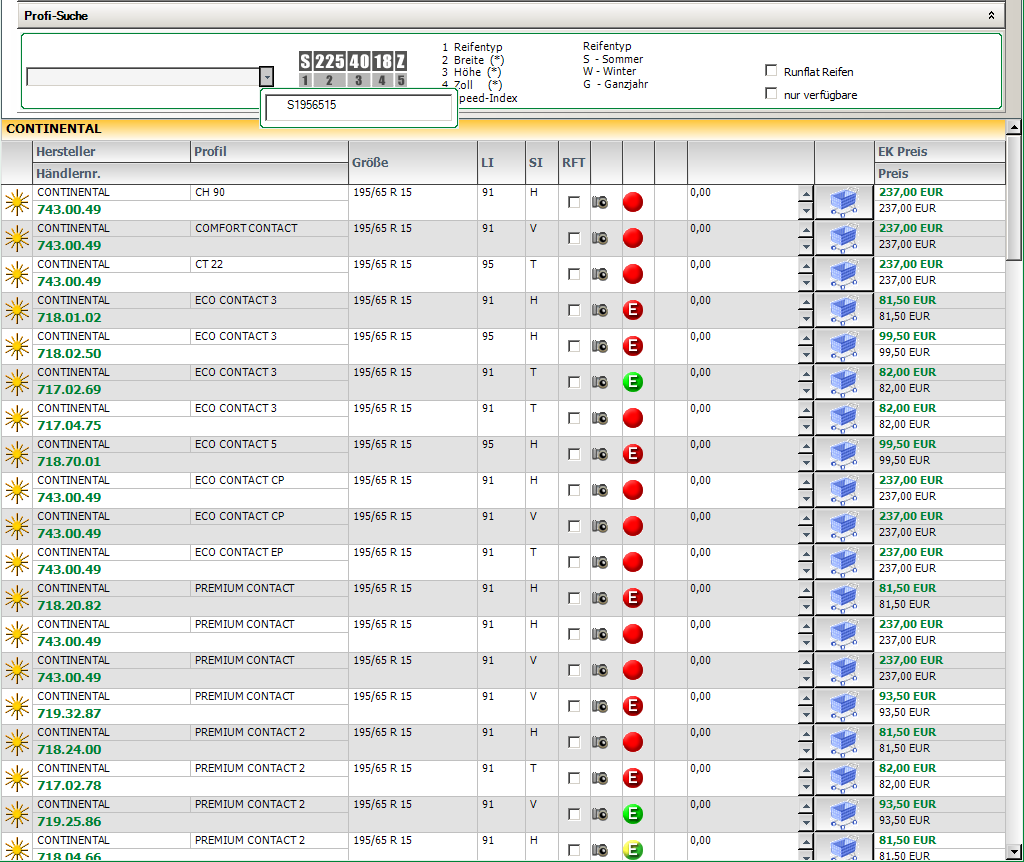The image size is (1024, 862).
Task: Click green E status of 719.25.86
Action: coord(633,814)
